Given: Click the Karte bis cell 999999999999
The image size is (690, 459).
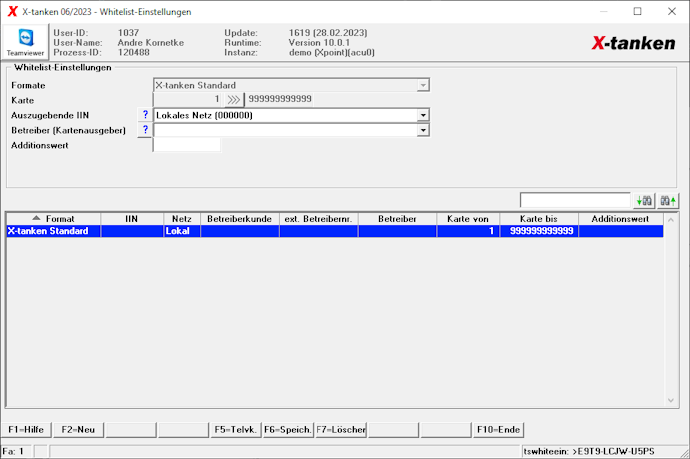Looking at the screenshot, I should [539, 231].
